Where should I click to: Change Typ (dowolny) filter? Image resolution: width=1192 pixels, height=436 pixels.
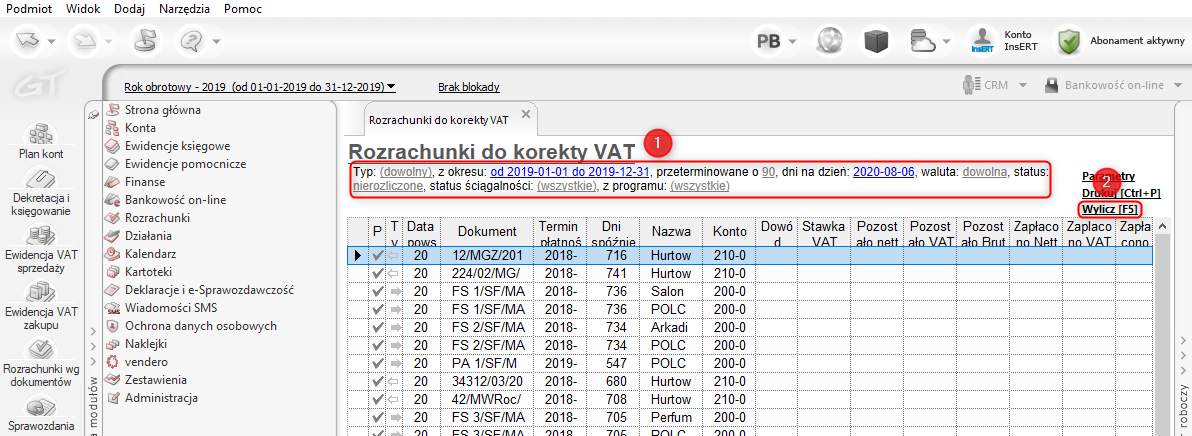[x=406, y=172]
